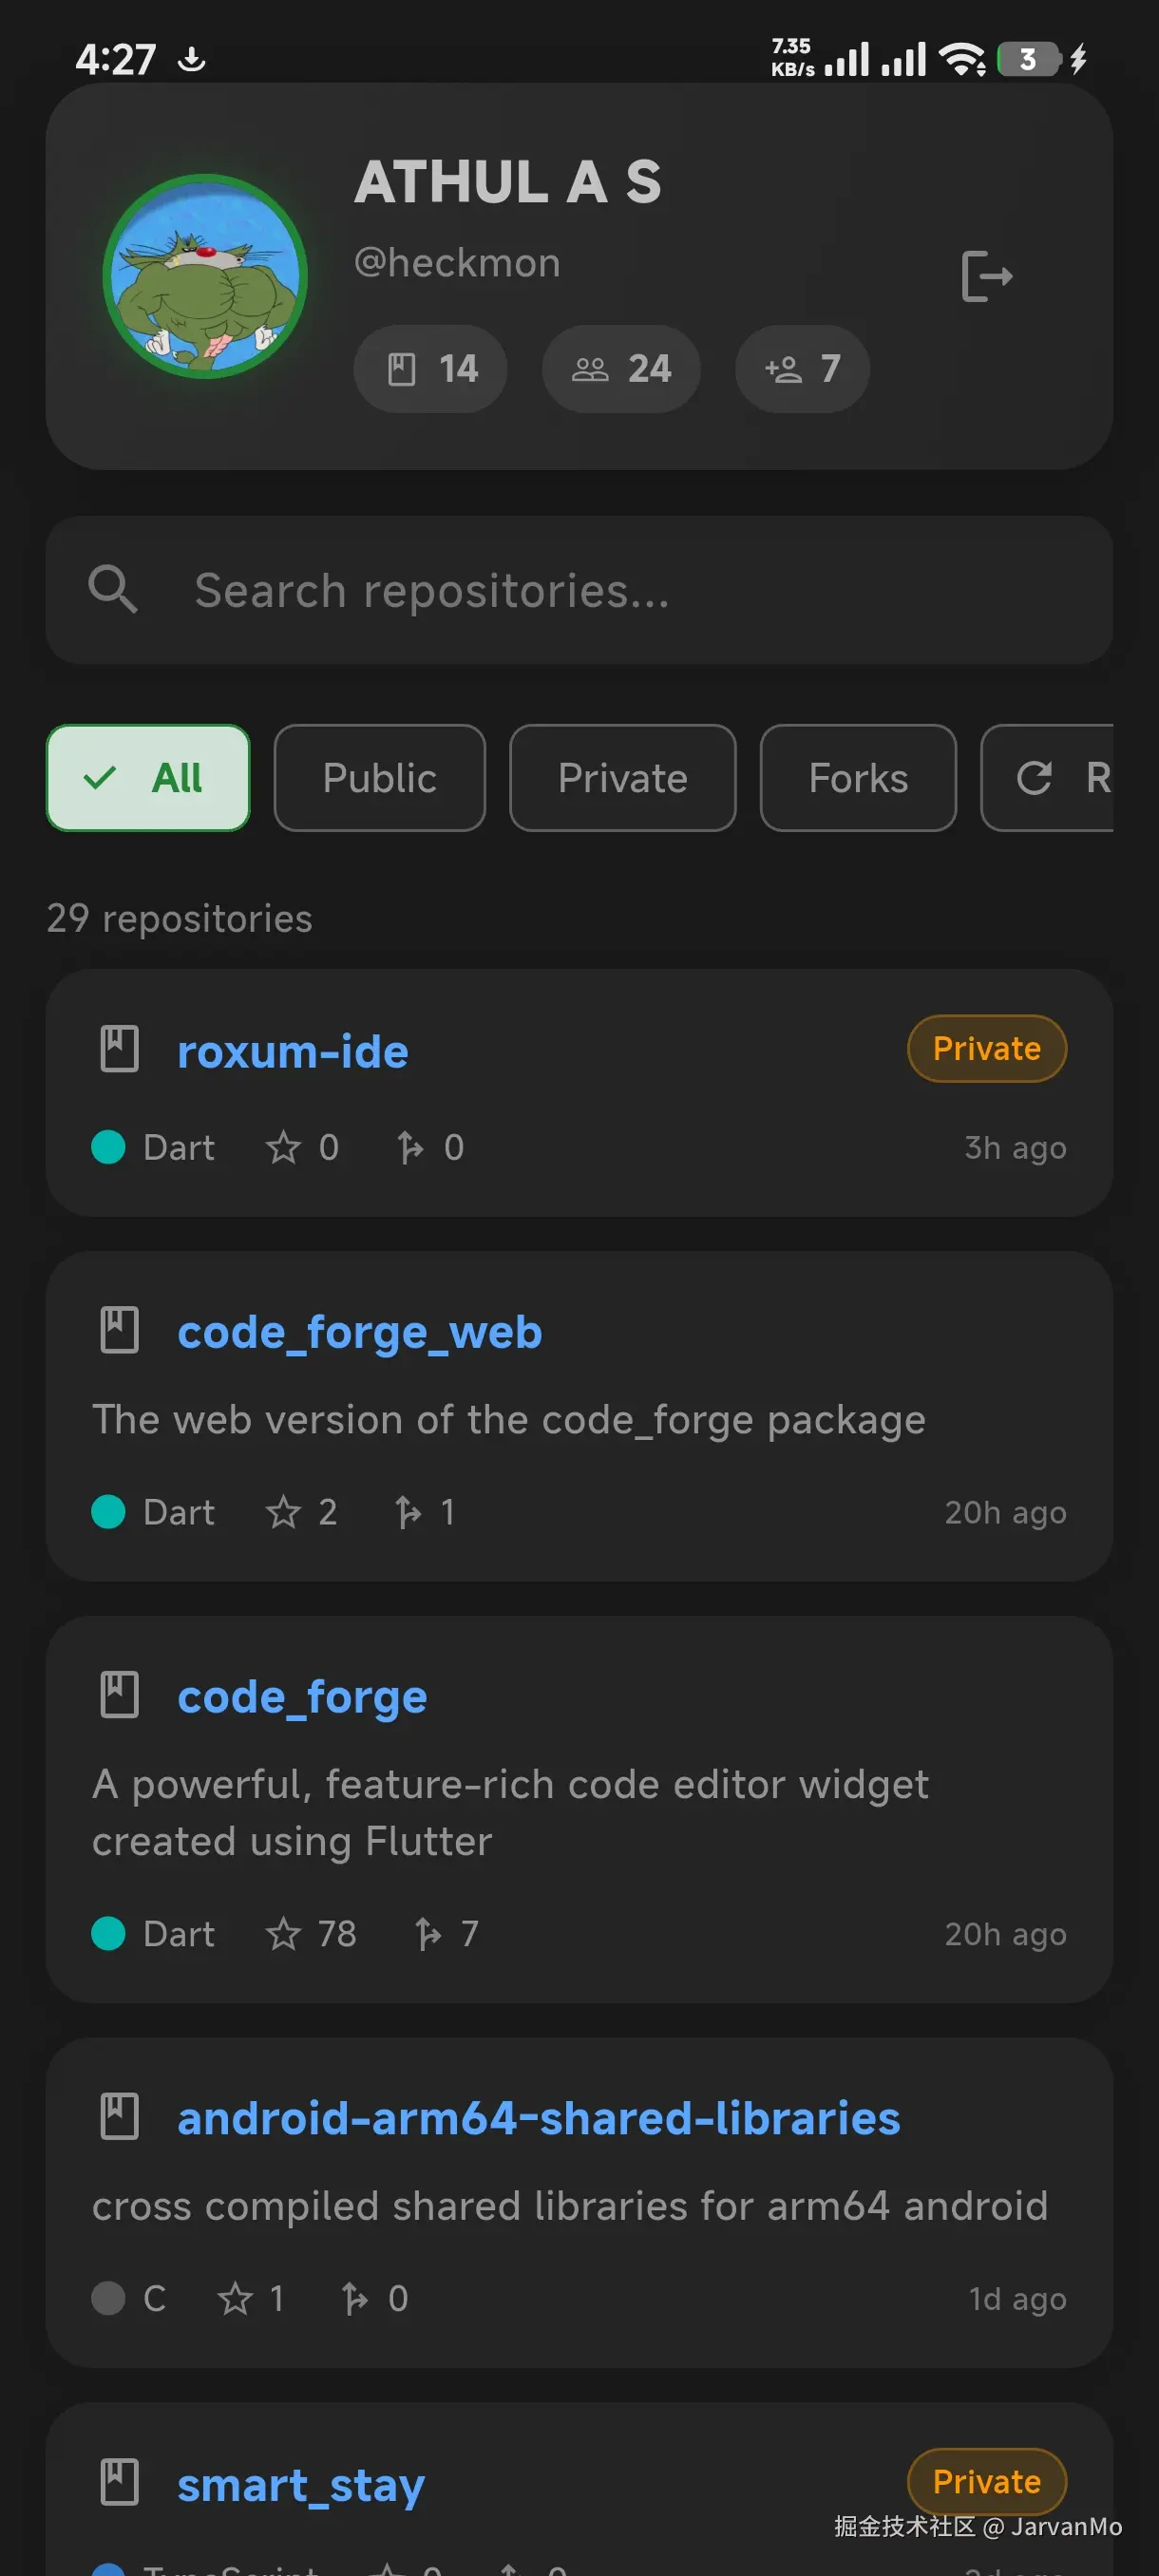Open the code_forge_web repository
Image resolution: width=1159 pixels, height=2576 pixels.
click(360, 1333)
